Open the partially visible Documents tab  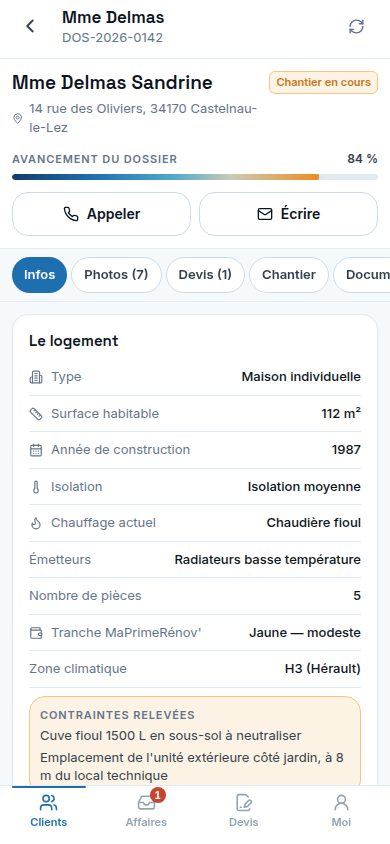[361, 275]
